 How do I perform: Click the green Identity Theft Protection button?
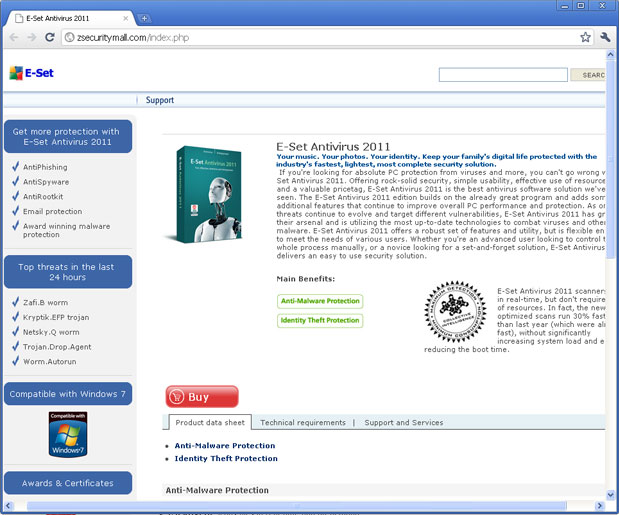point(320,320)
